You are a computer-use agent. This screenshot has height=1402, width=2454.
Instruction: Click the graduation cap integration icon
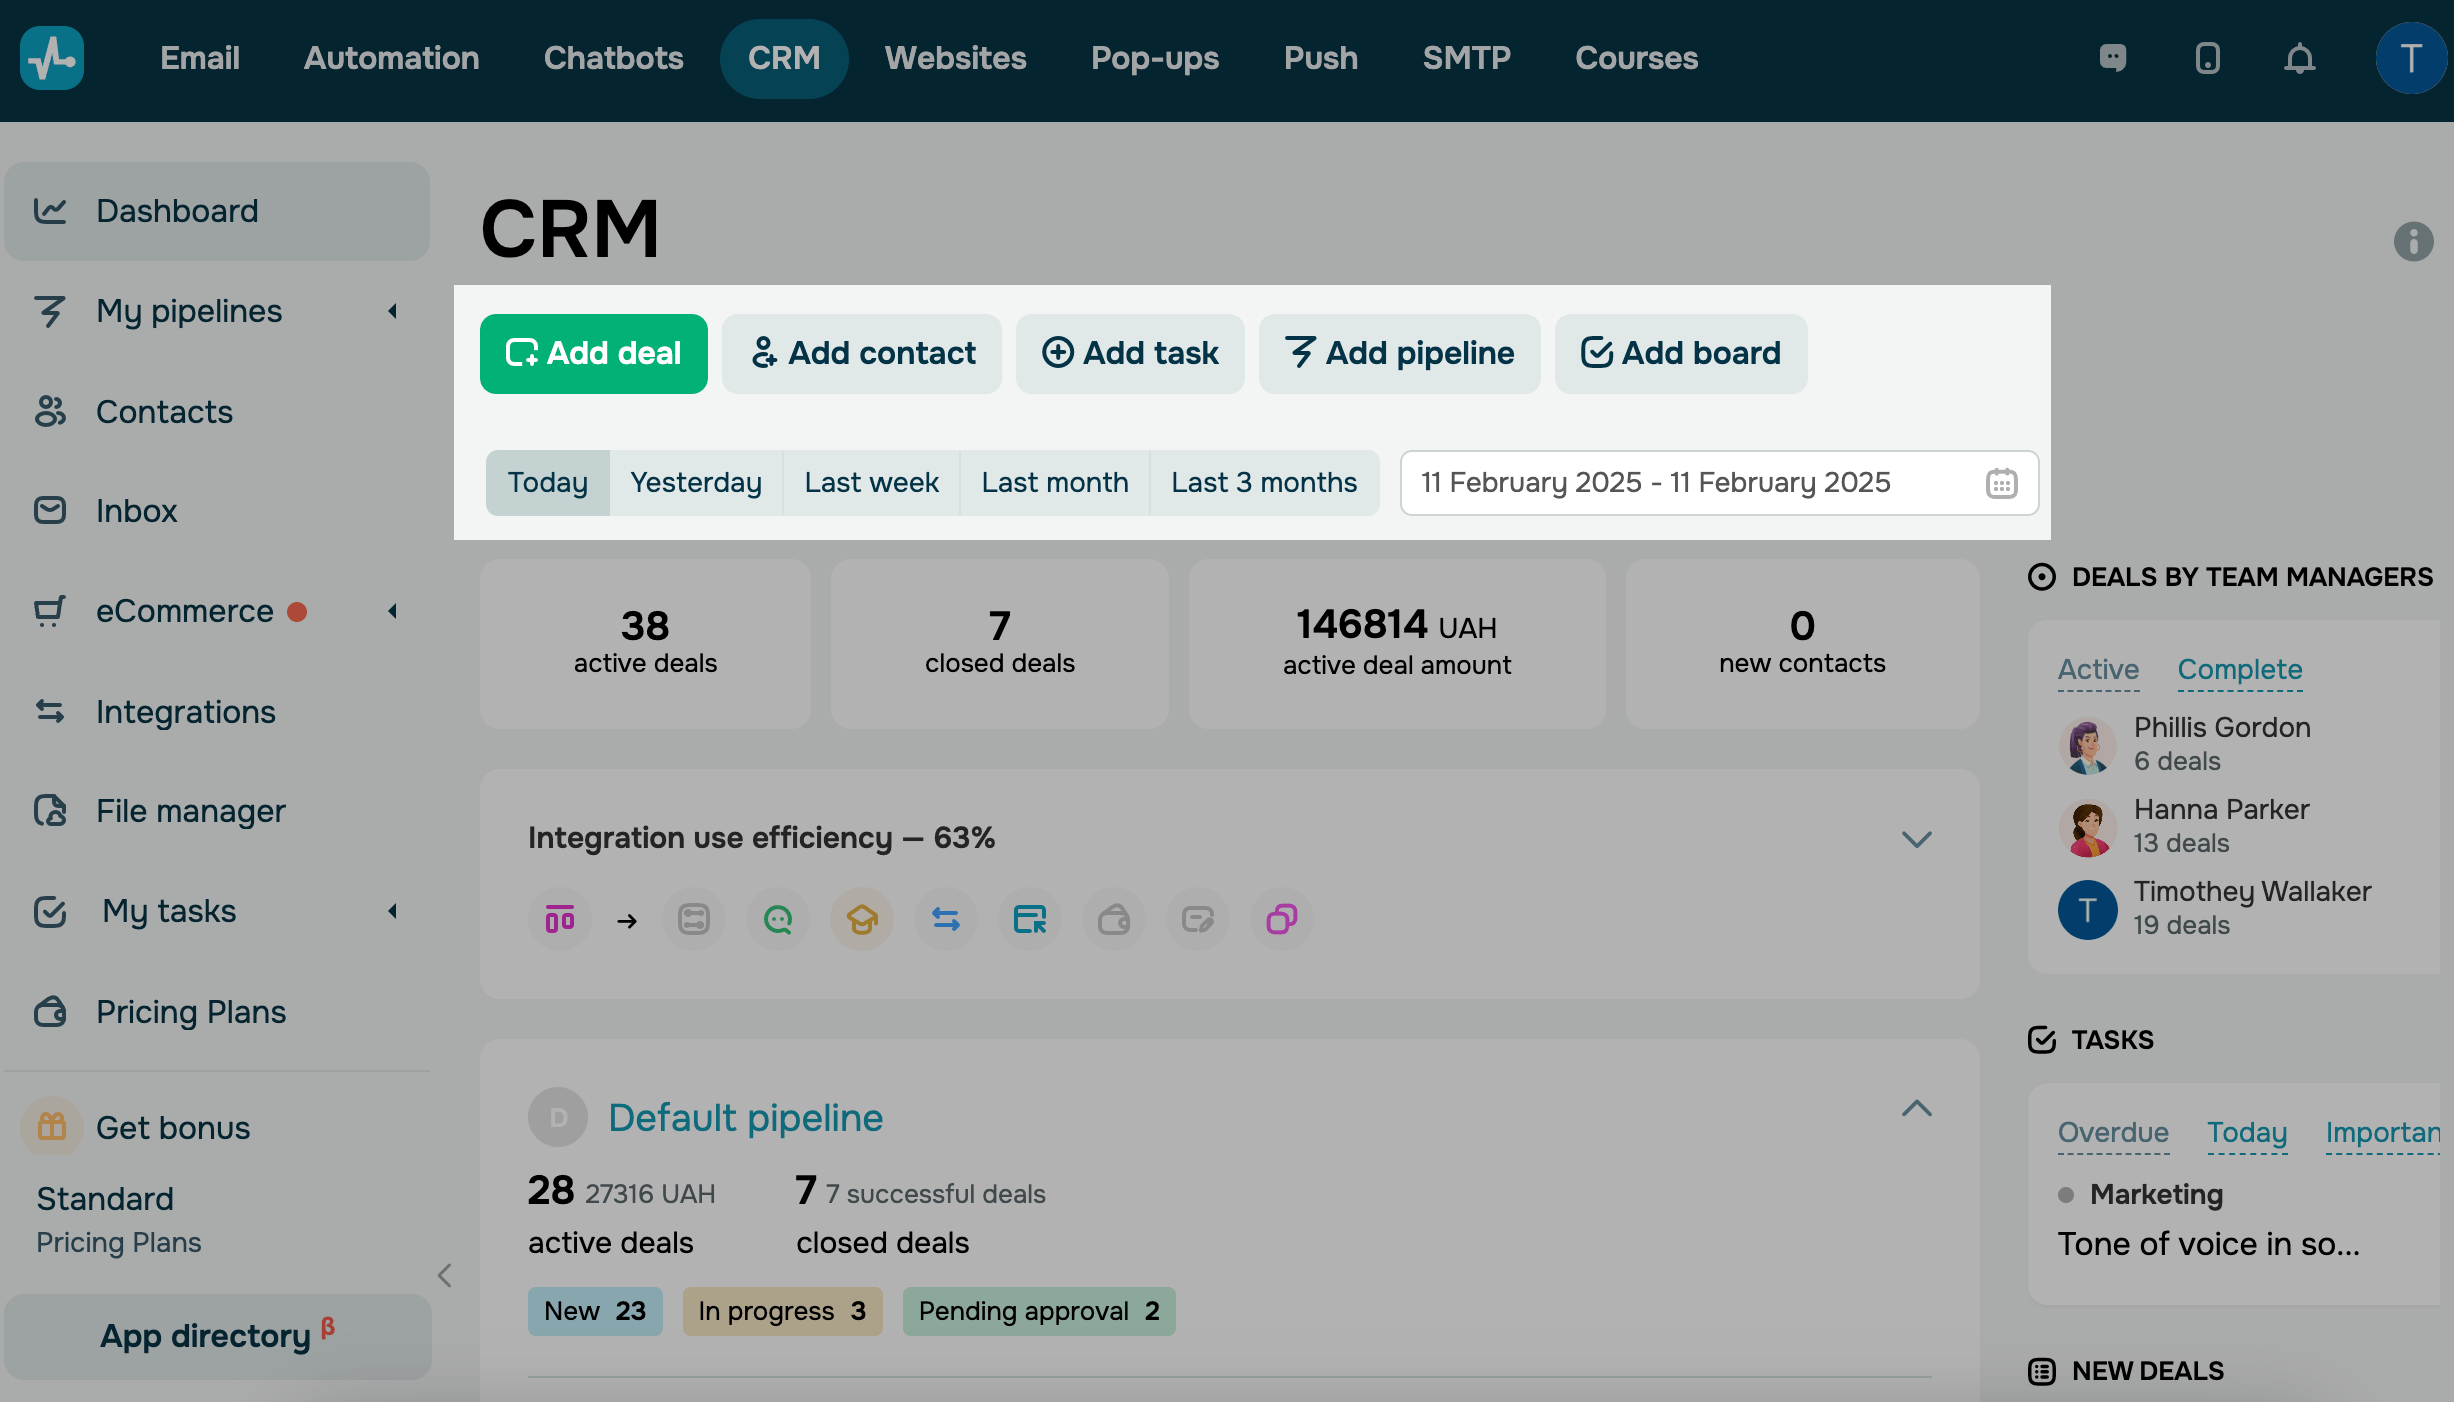(861, 919)
